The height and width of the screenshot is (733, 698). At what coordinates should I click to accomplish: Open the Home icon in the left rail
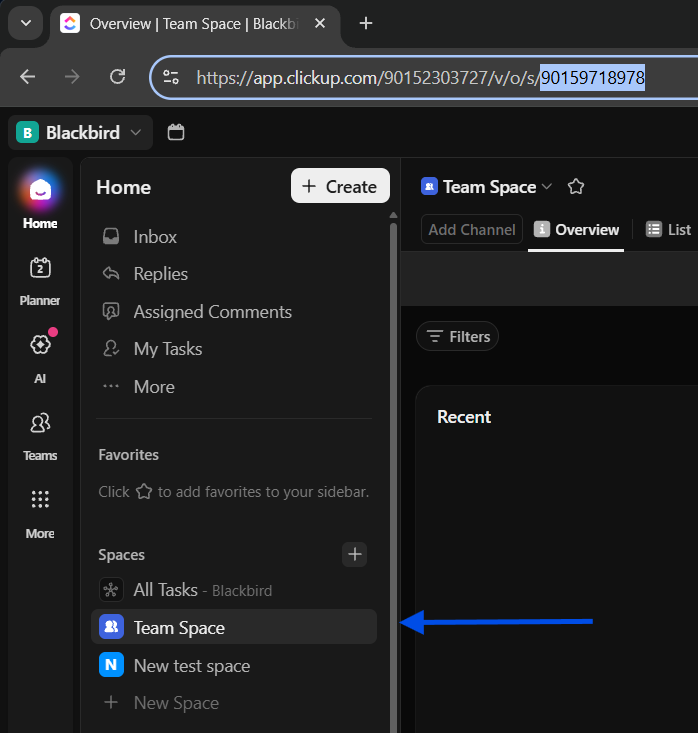point(40,190)
